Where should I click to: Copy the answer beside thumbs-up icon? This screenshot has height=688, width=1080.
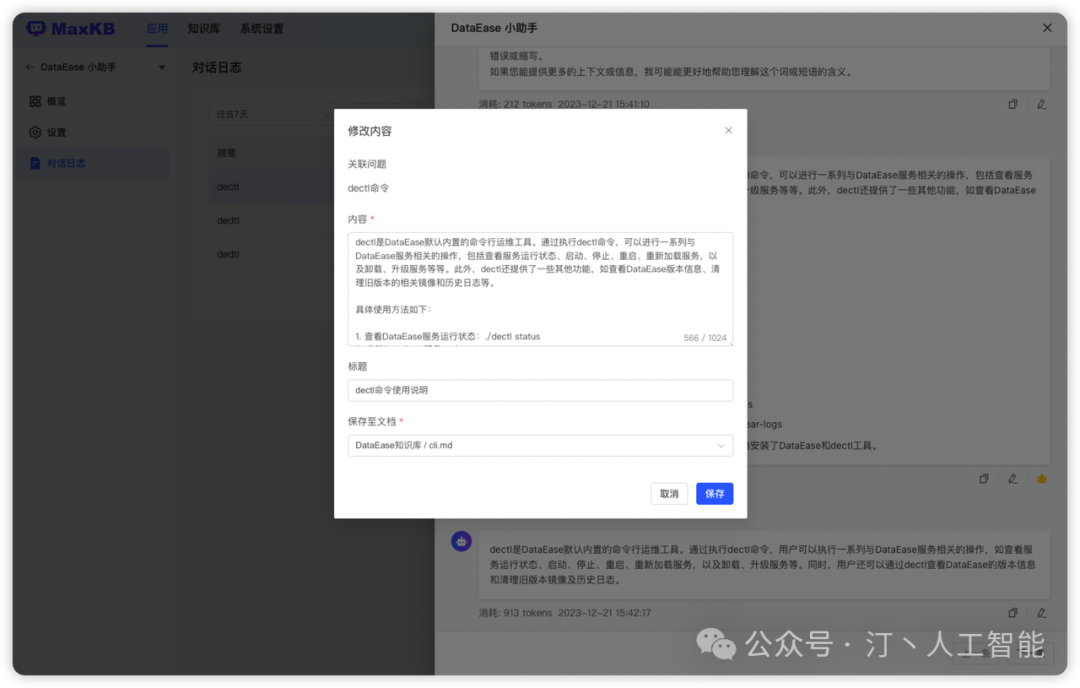(x=984, y=479)
